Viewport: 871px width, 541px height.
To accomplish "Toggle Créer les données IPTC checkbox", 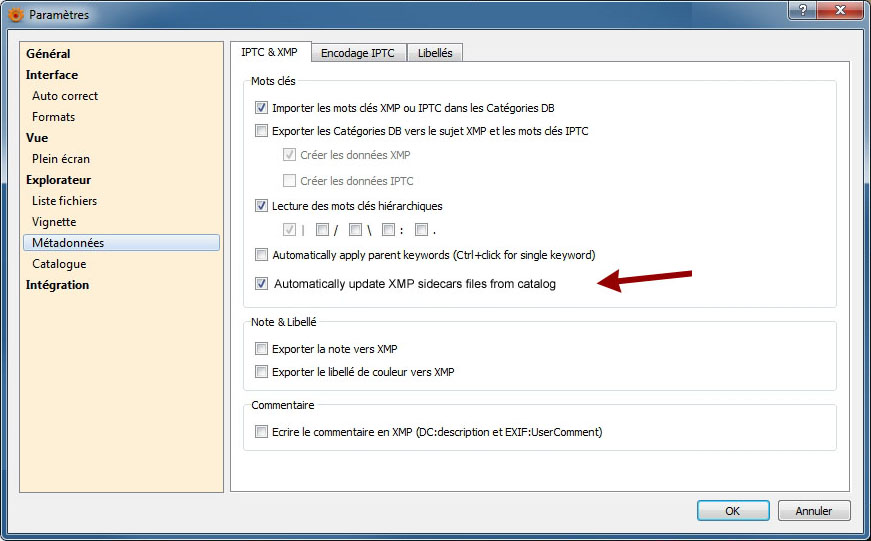I will coord(289,181).
